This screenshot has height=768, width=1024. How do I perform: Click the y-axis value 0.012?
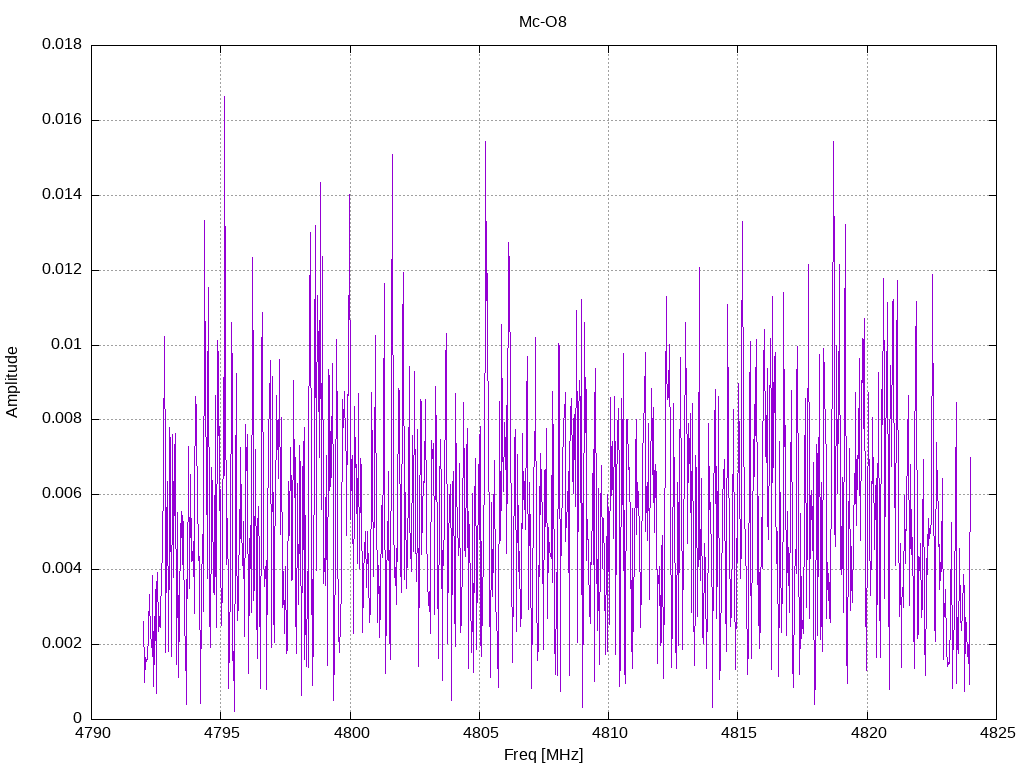click(x=62, y=269)
